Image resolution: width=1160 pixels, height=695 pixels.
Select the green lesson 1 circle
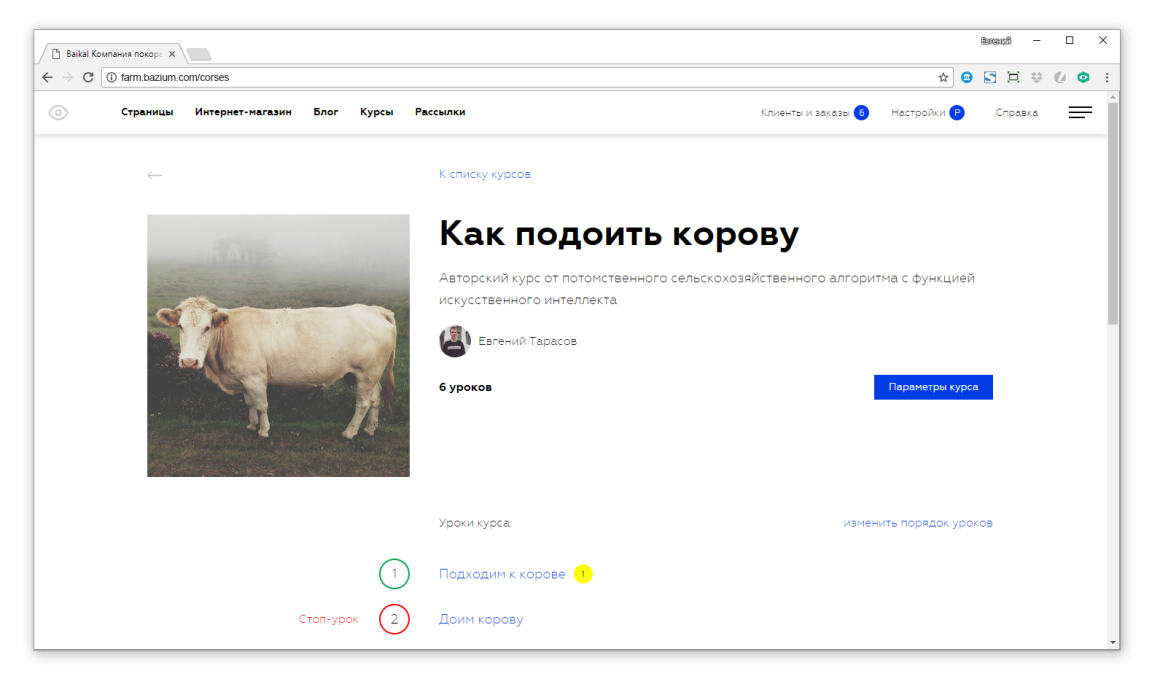tap(394, 574)
